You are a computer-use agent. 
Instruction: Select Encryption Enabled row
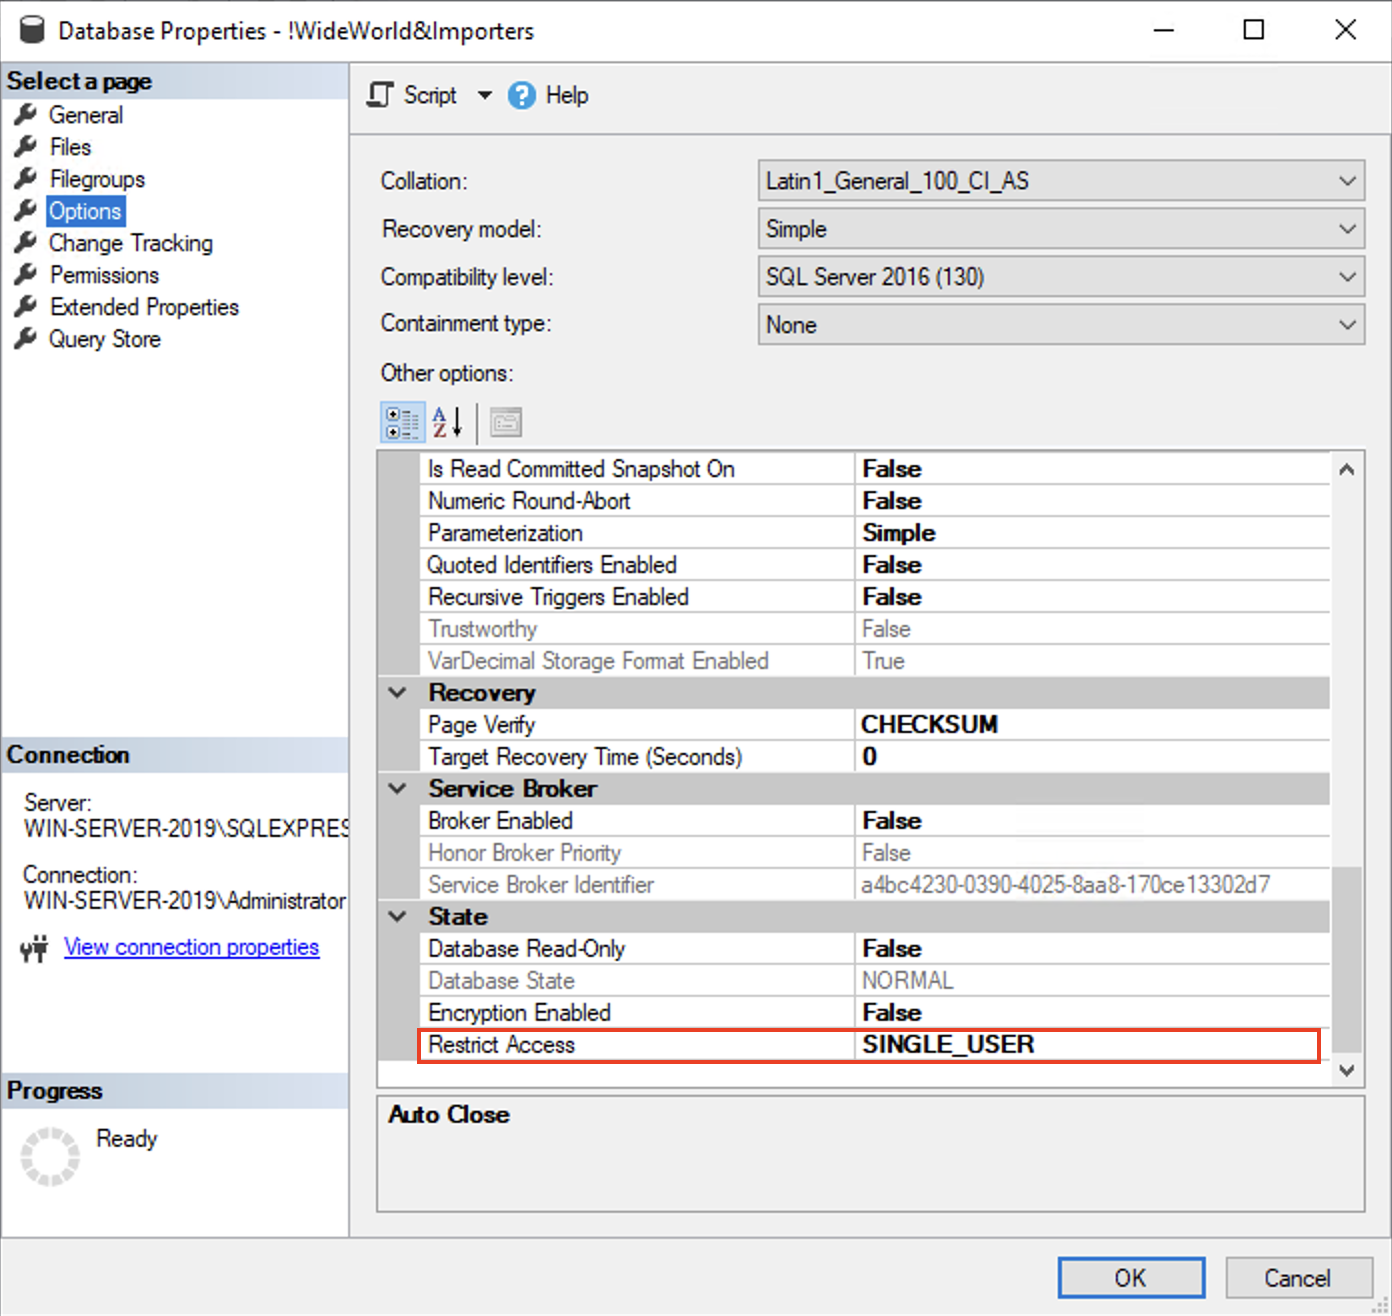click(875, 1013)
